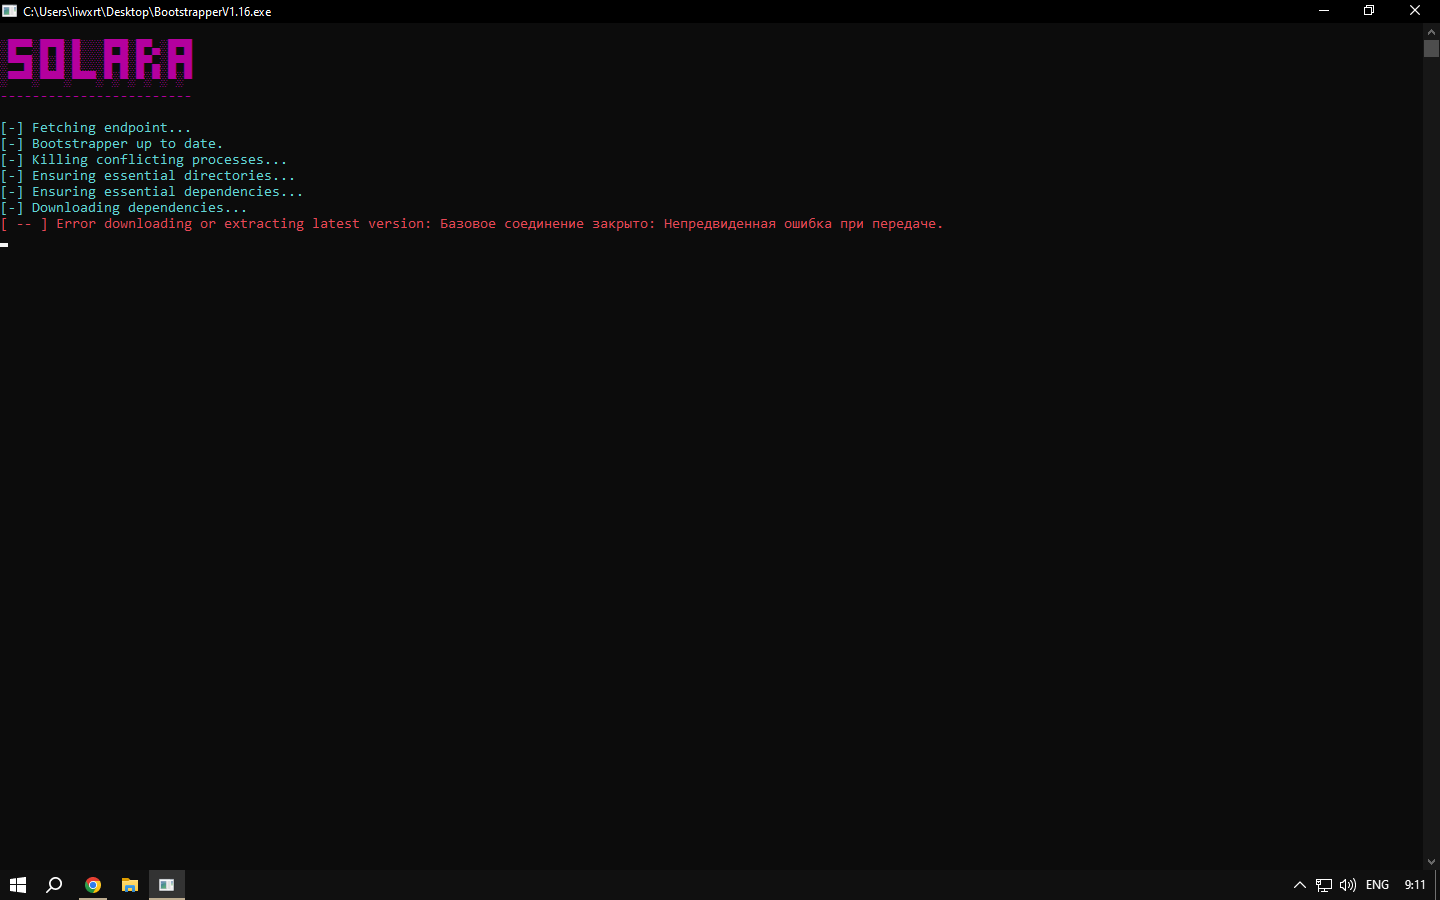Switch the ENG input language

click(x=1377, y=885)
